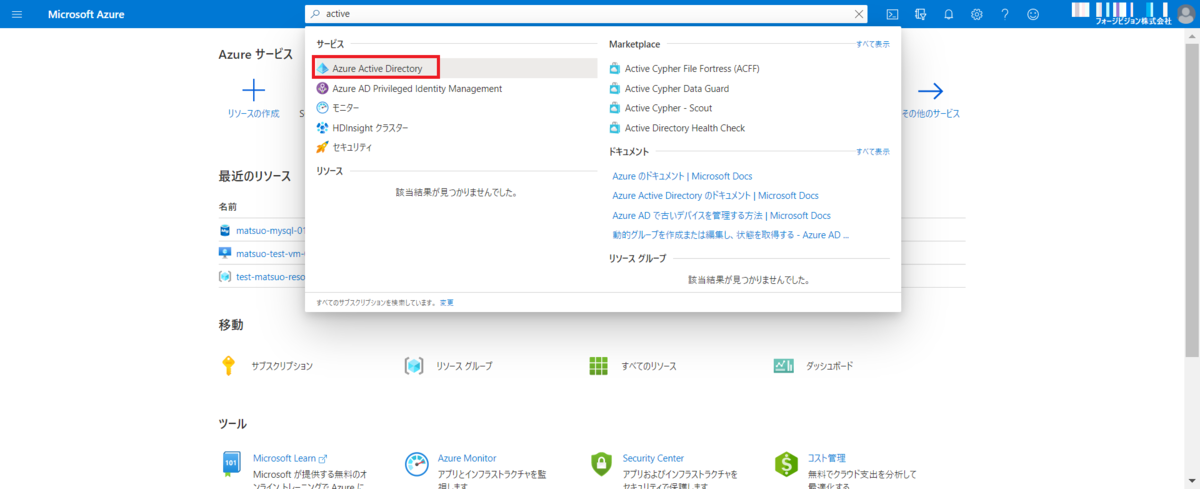Open matsuo-mysql recent resource

point(269,230)
